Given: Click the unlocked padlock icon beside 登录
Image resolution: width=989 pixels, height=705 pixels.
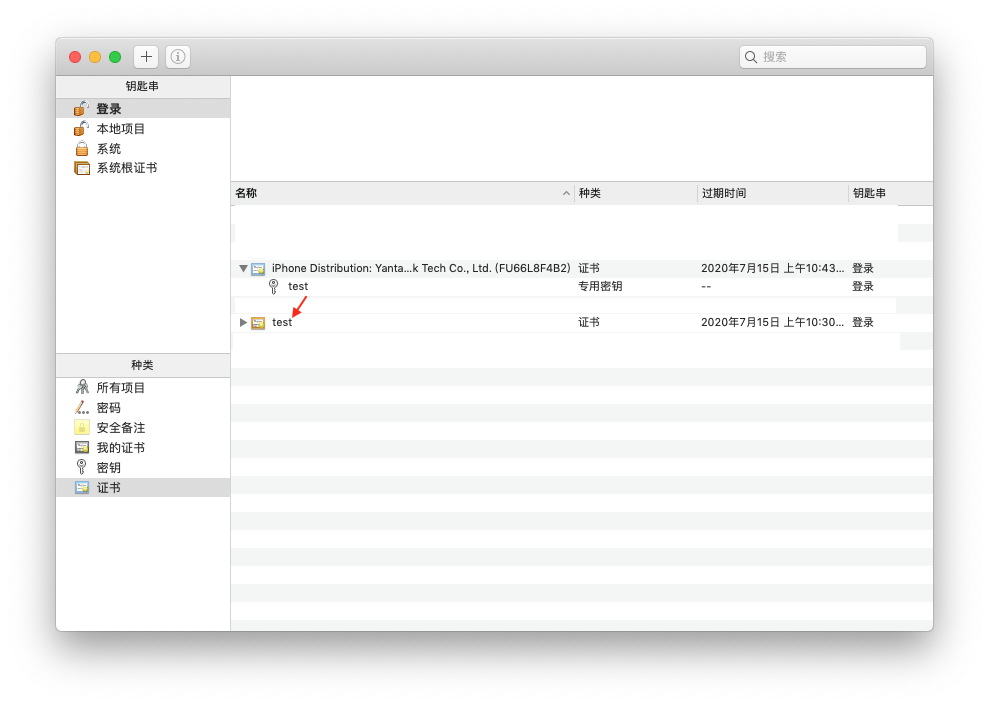Looking at the screenshot, I should pos(81,108).
